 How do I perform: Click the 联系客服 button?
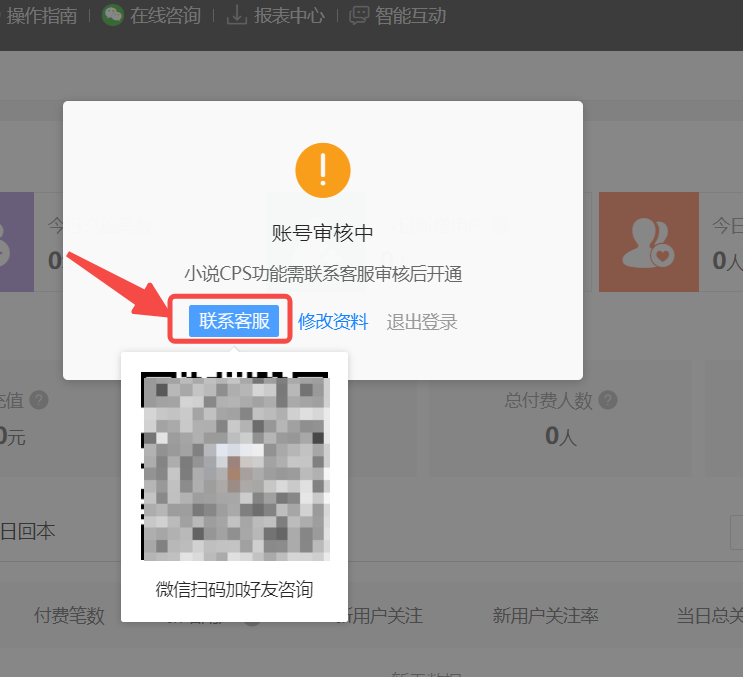tap(234, 321)
